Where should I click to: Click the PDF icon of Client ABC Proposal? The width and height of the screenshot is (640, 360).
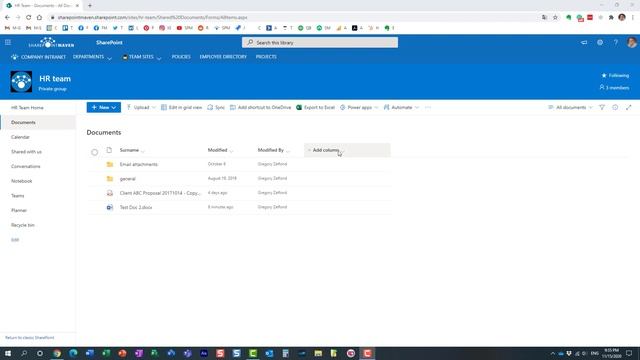point(110,193)
